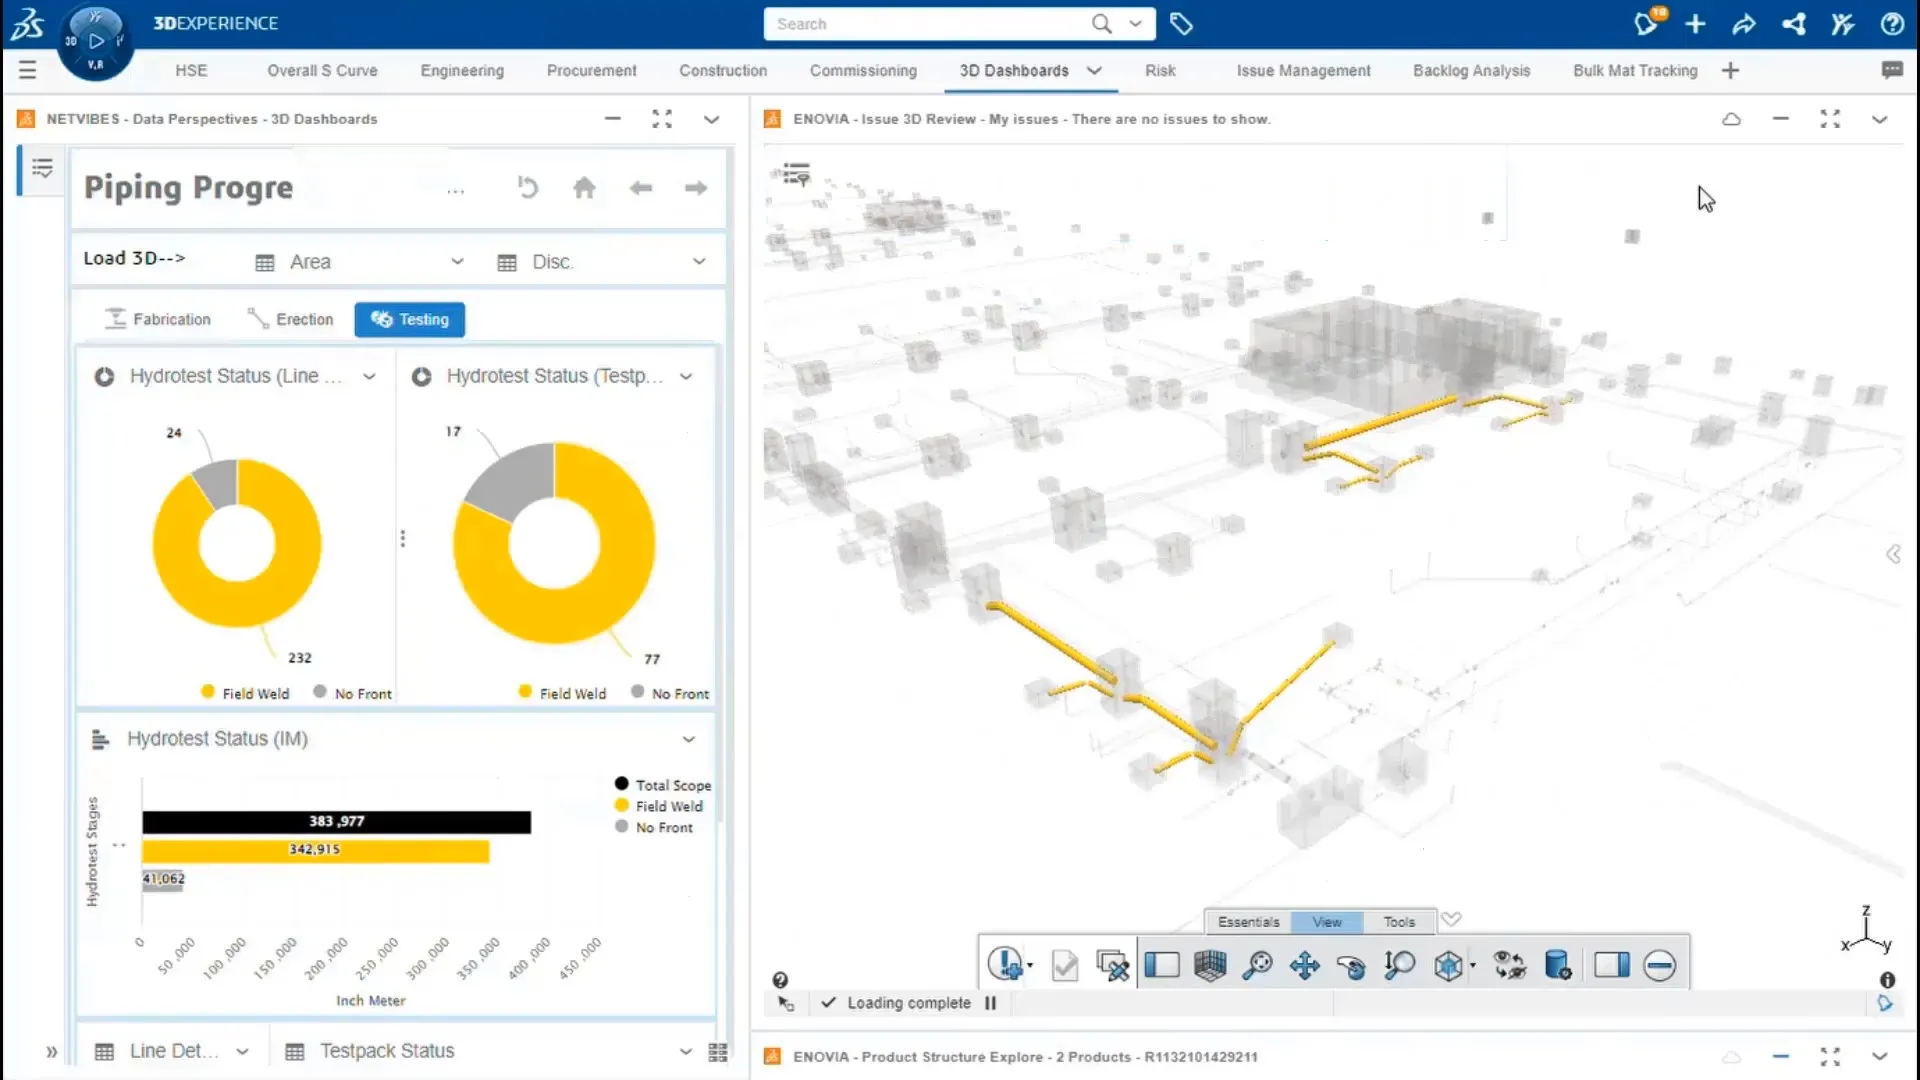Switch to the Commissioning tab
This screenshot has width=1920, height=1080.
863,70
